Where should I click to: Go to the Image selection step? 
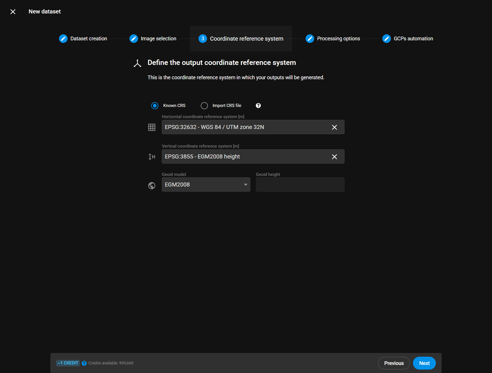click(153, 39)
